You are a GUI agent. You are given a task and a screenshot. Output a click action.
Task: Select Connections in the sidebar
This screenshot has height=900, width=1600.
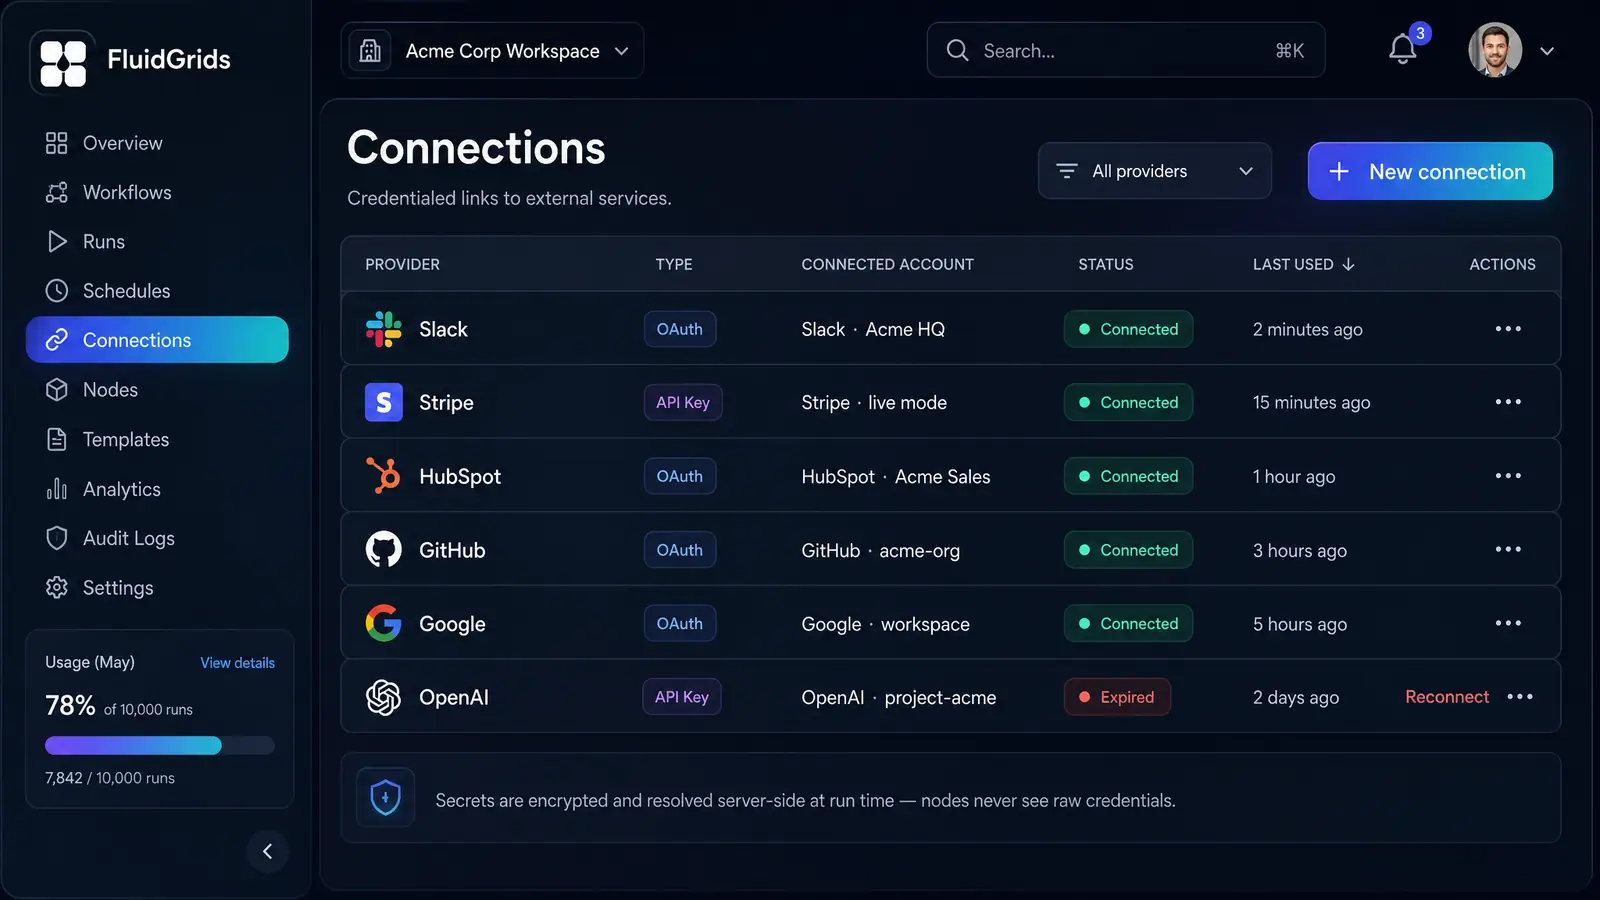click(157, 340)
